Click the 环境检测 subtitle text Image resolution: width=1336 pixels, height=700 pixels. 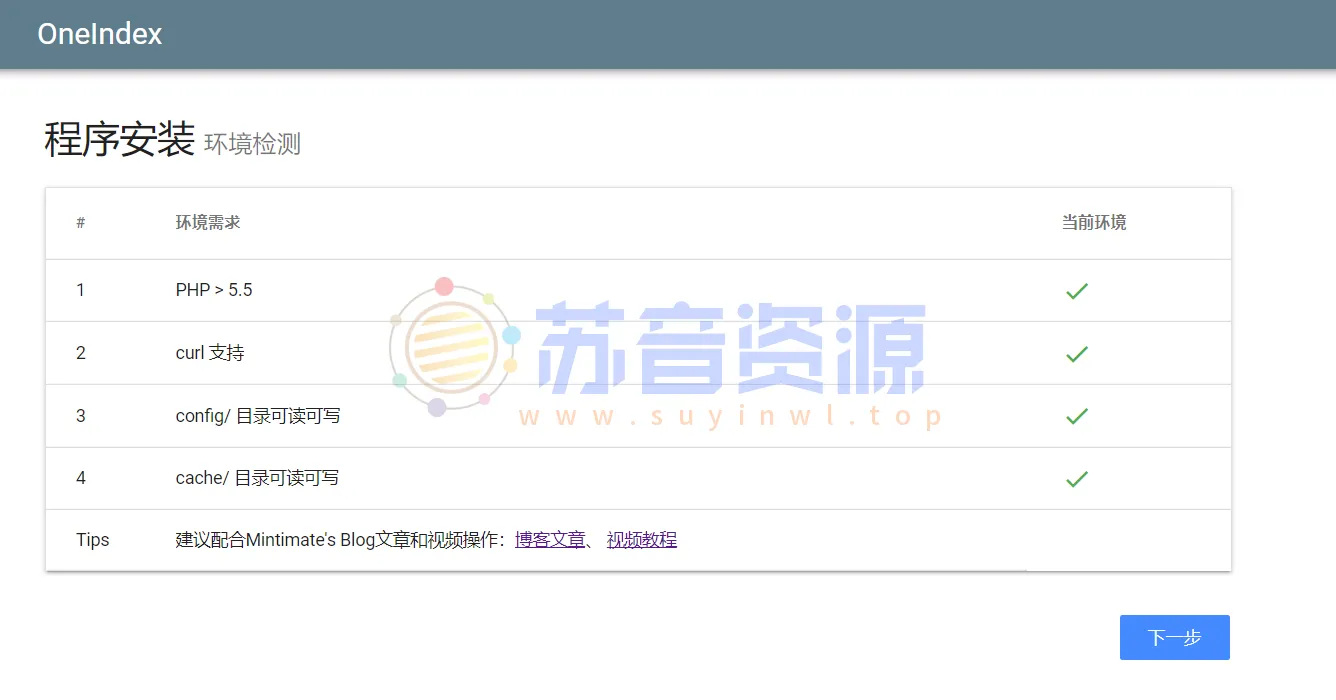251,143
